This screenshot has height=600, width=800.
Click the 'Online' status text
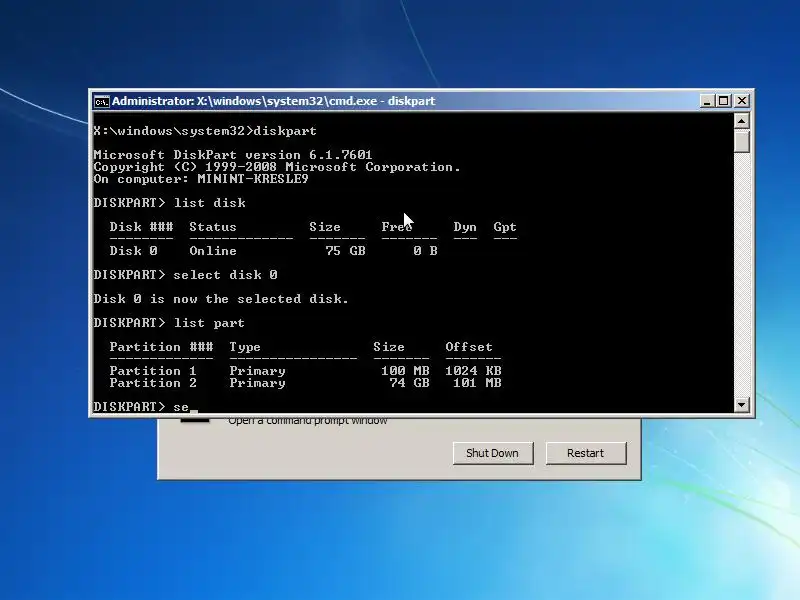(x=213, y=251)
